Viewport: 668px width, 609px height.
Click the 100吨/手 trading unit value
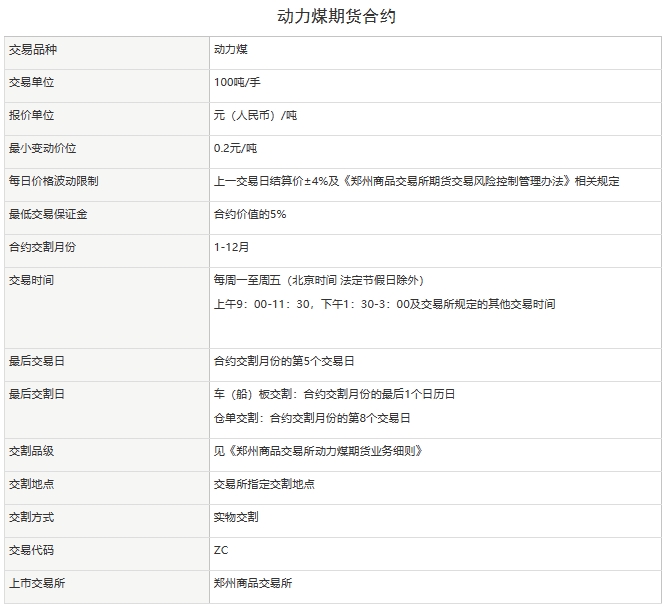point(237,82)
